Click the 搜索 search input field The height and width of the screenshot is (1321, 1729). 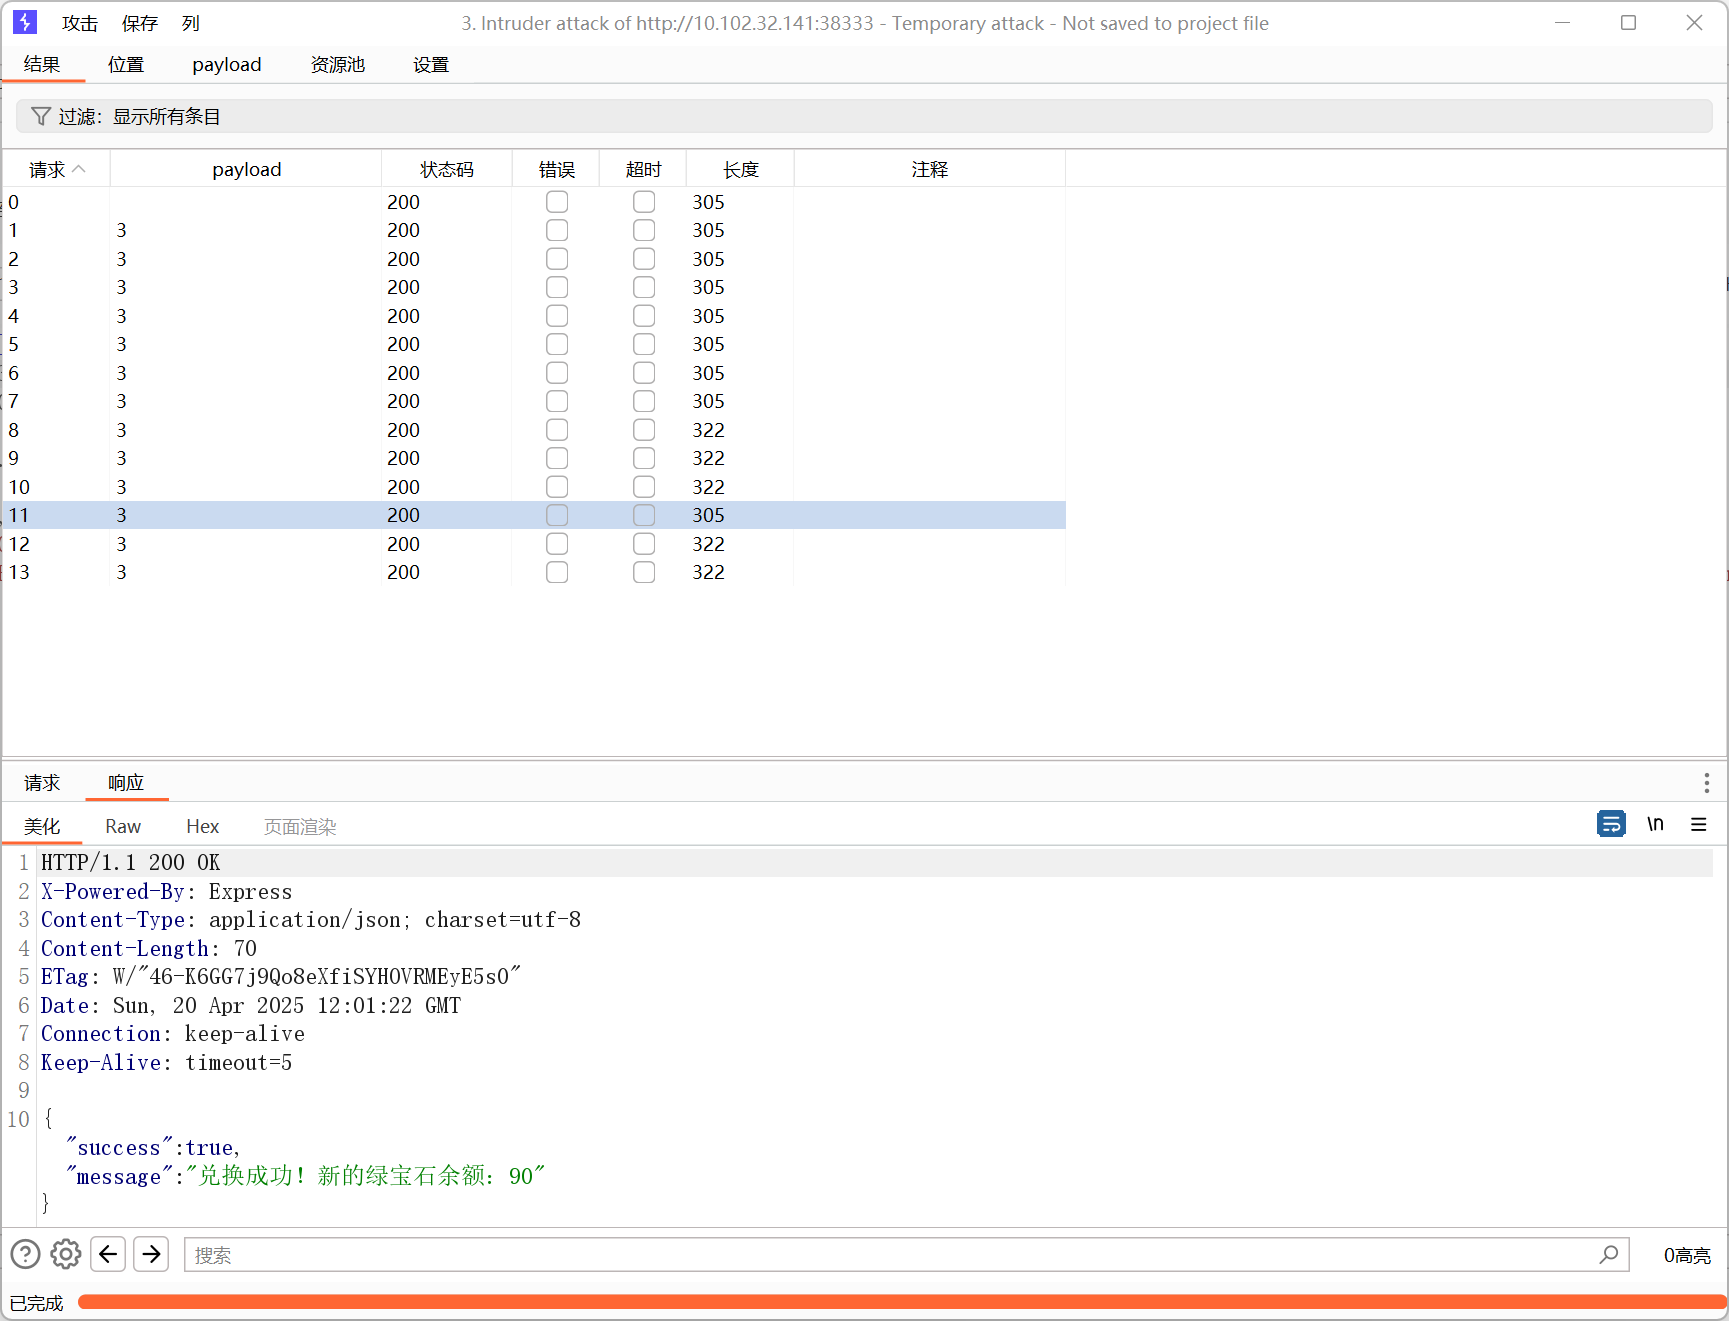pyautogui.click(x=890, y=1255)
